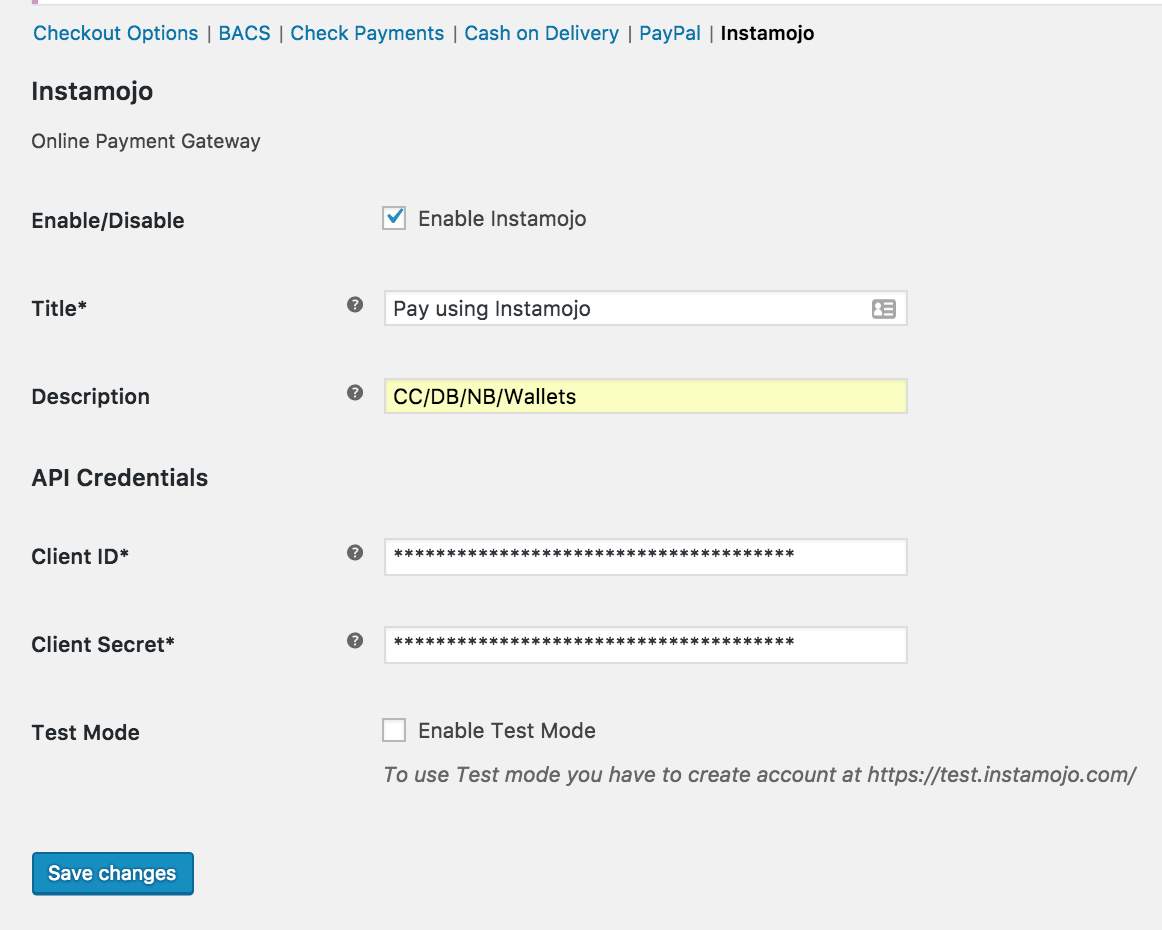
Task: Click the contact card icon in Title field
Action: point(883,309)
